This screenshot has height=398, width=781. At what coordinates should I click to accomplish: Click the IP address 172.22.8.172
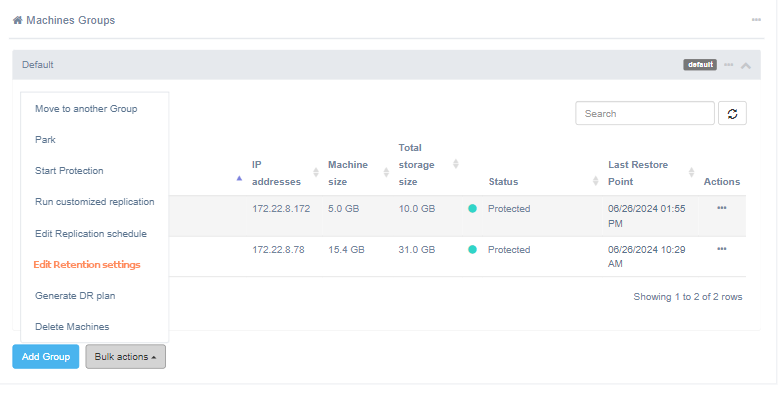pyautogui.click(x=281, y=209)
